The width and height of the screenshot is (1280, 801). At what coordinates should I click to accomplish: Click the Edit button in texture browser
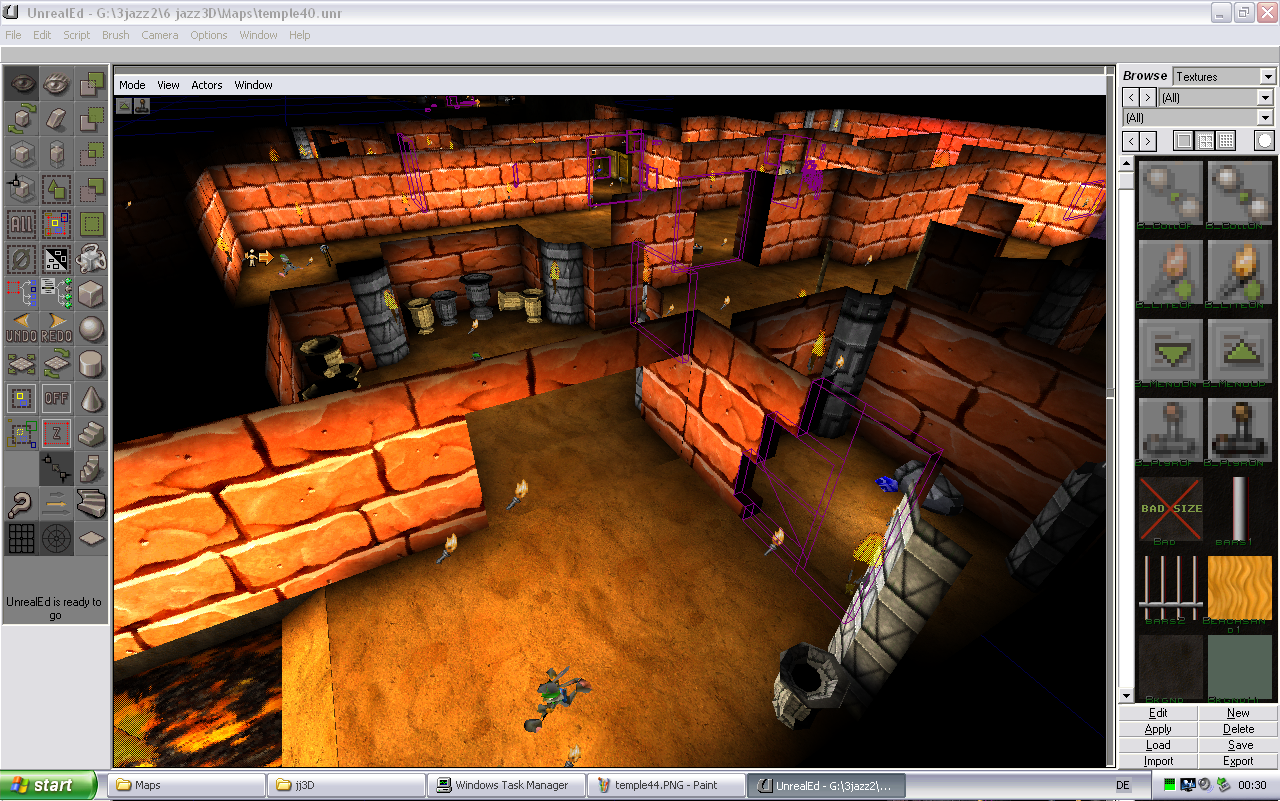point(1158,713)
